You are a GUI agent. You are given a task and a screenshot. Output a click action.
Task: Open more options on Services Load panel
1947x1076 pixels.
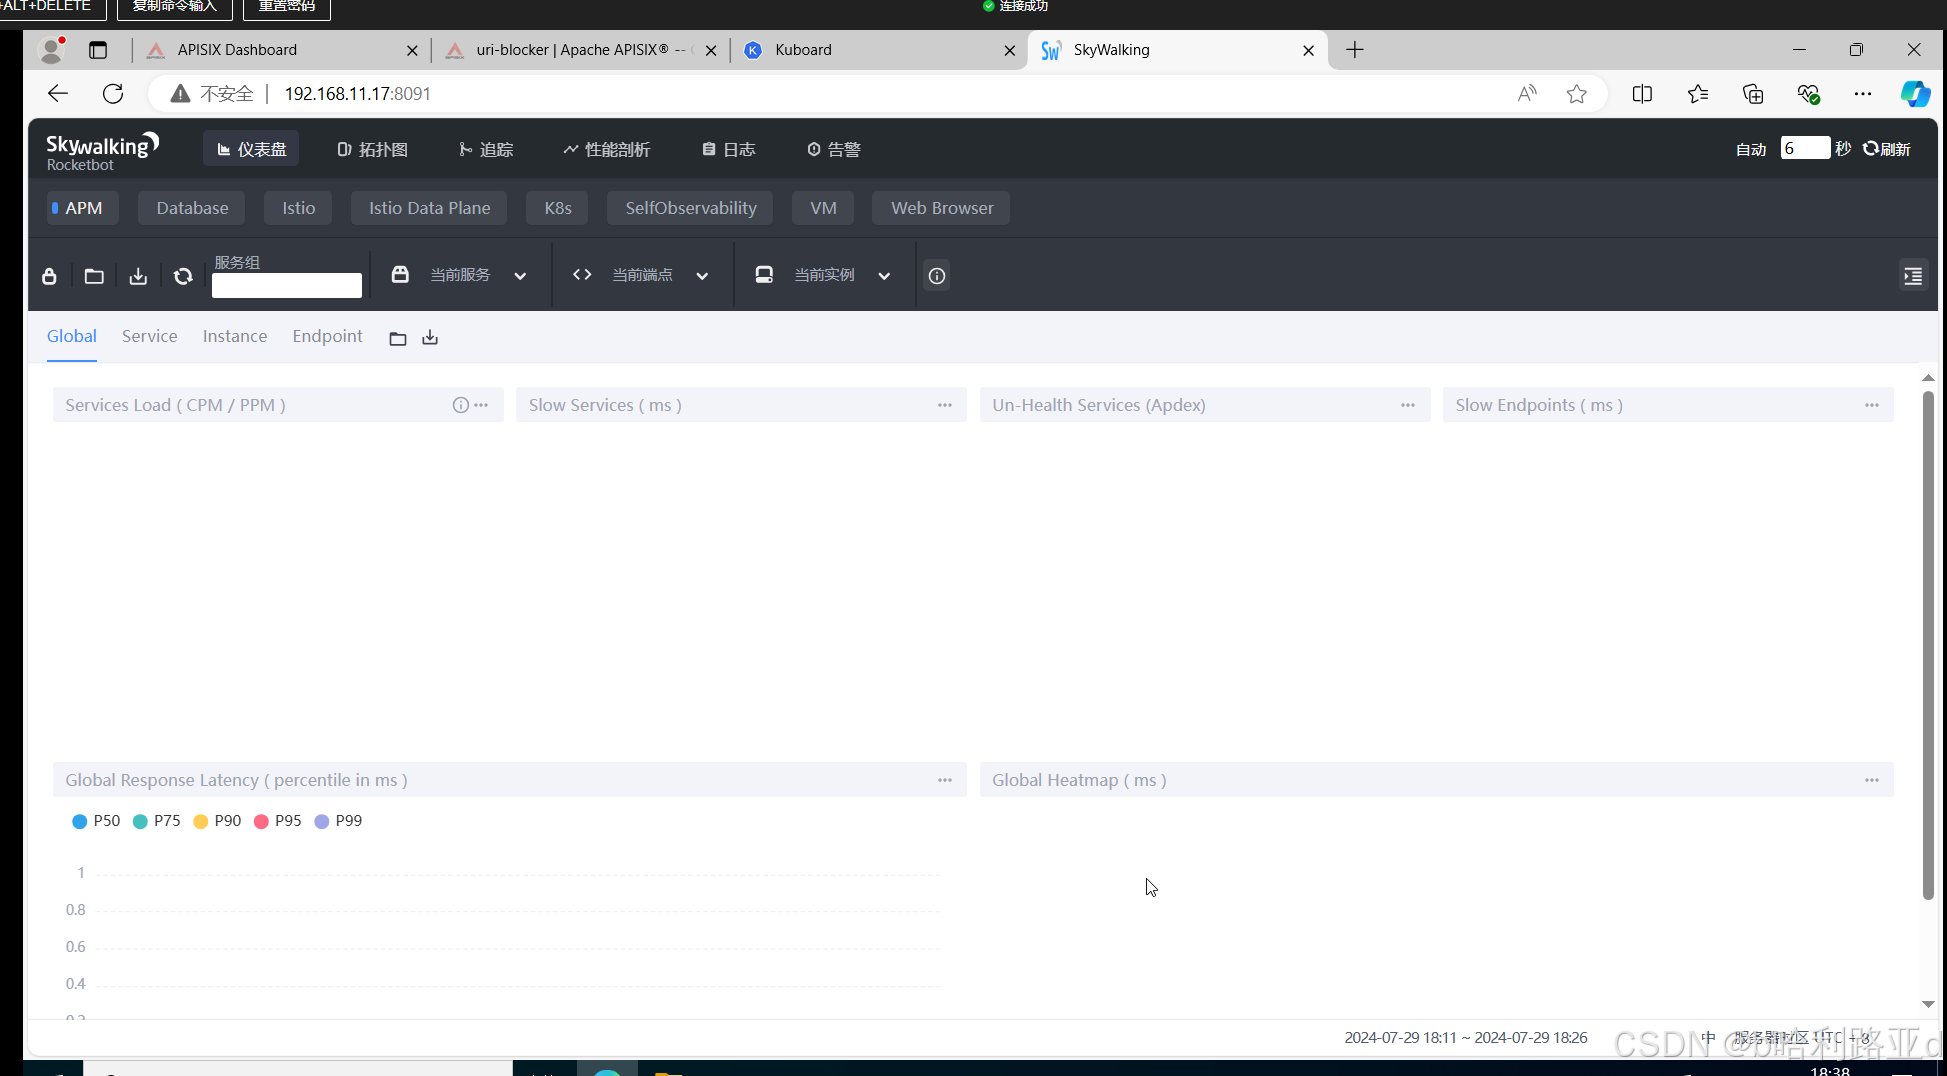pos(481,405)
